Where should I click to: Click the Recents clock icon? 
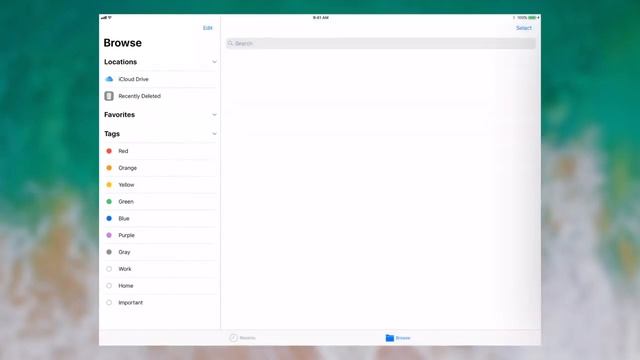click(x=233, y=338)
